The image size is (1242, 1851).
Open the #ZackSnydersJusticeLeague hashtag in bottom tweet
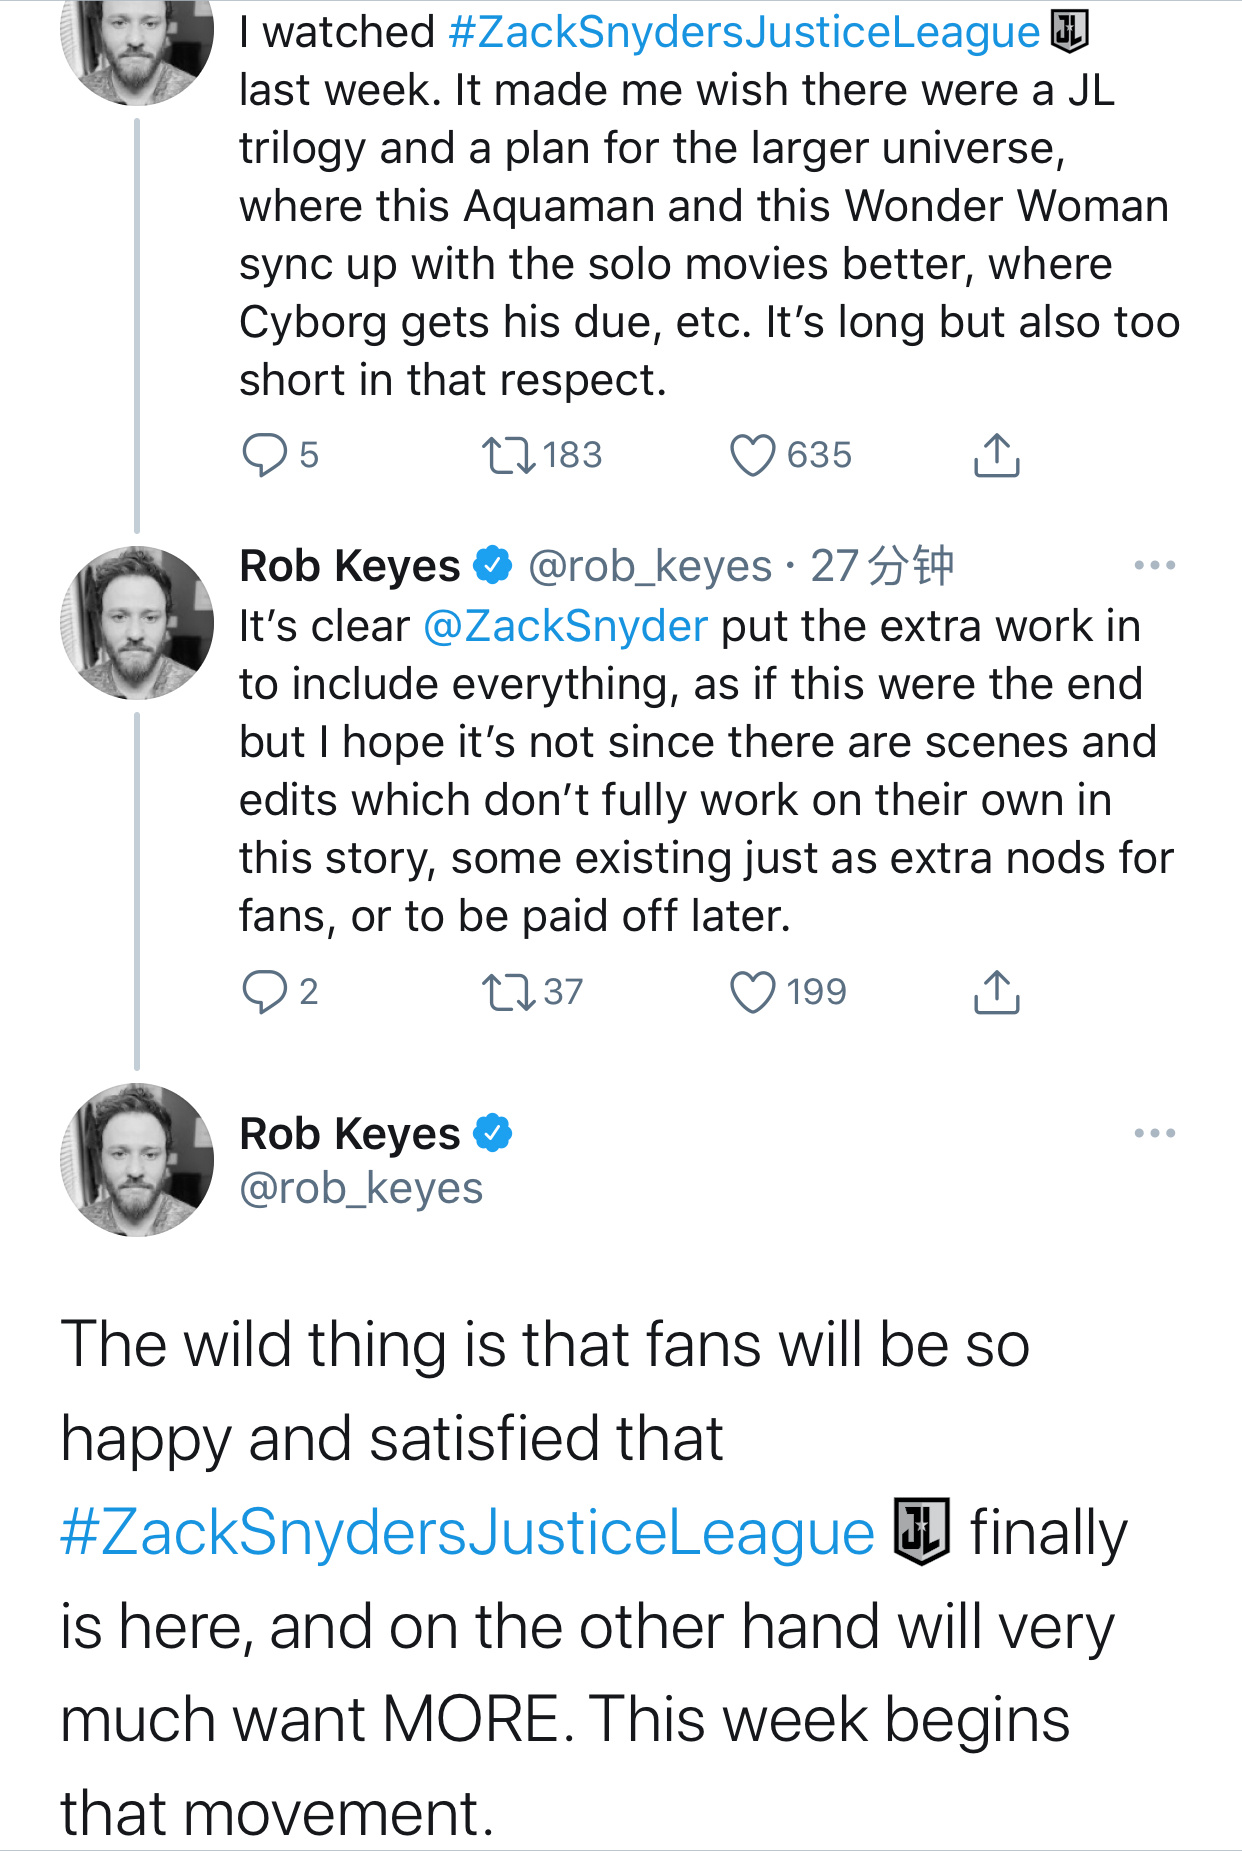467,1532
